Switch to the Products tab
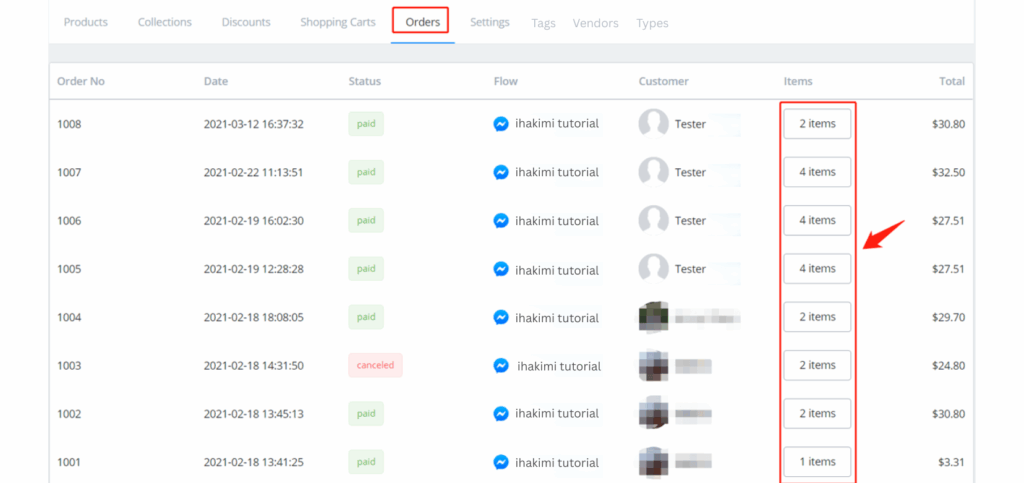This screenshot has height=483, width=1024. pos(85,22)
